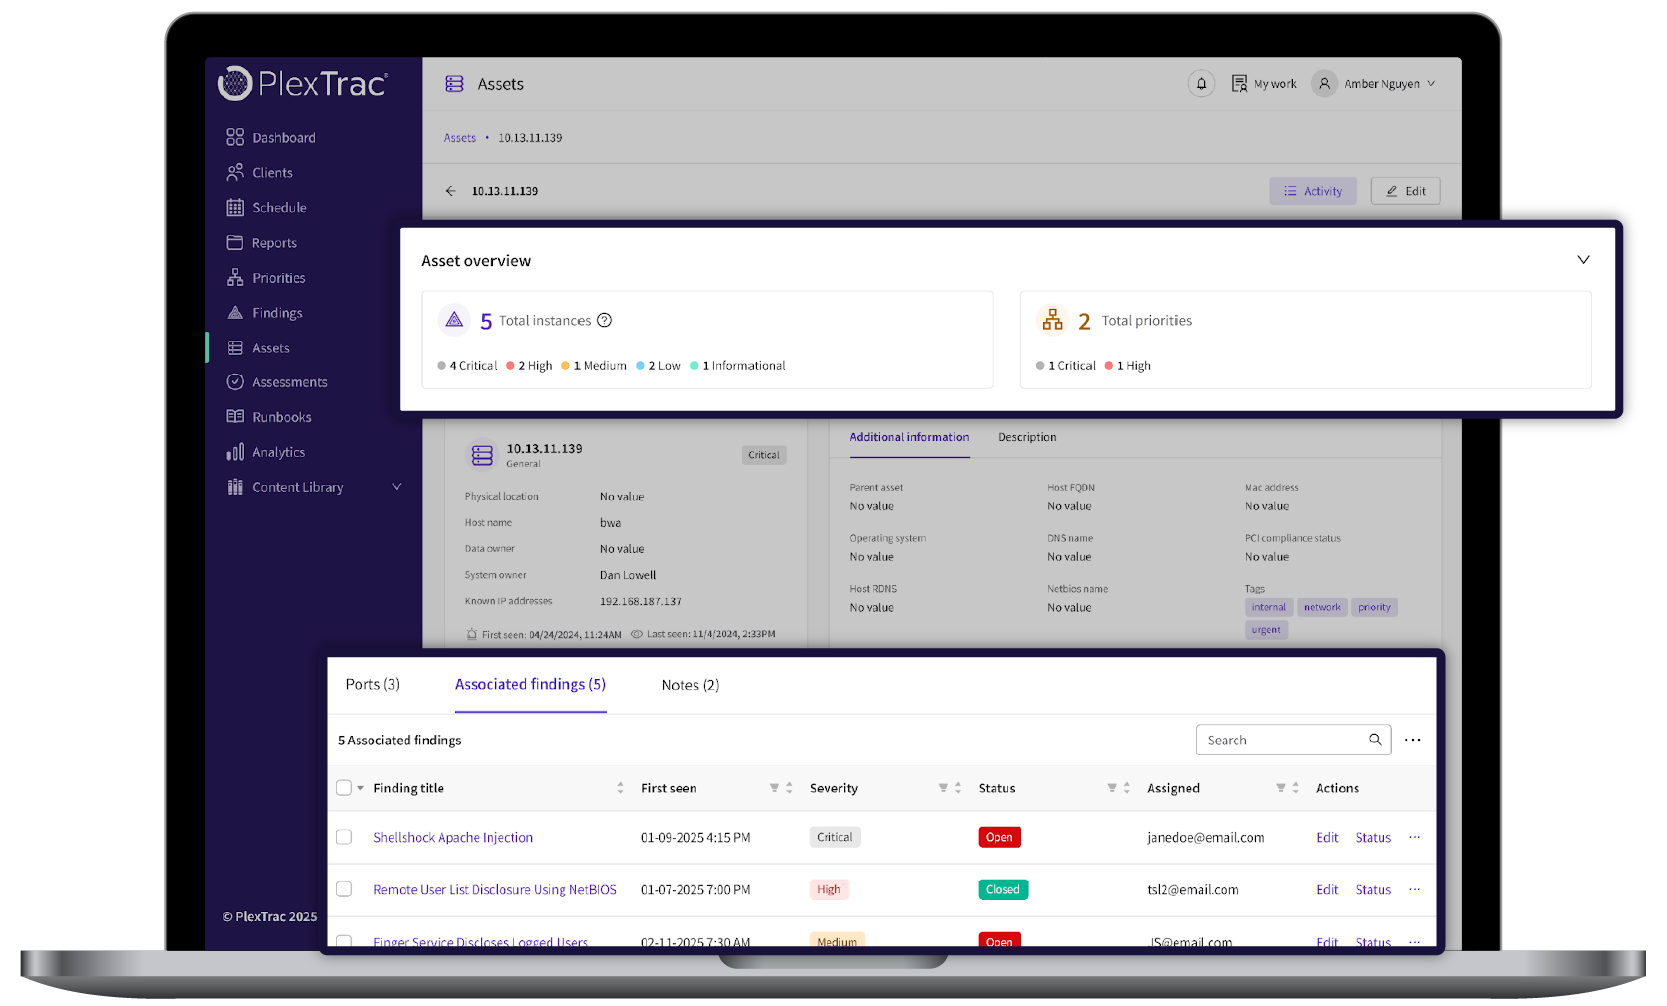1667x1006 pixels.
Task: Click janedoe@email.com assignee cell
Action: [x=1206, y=838]
